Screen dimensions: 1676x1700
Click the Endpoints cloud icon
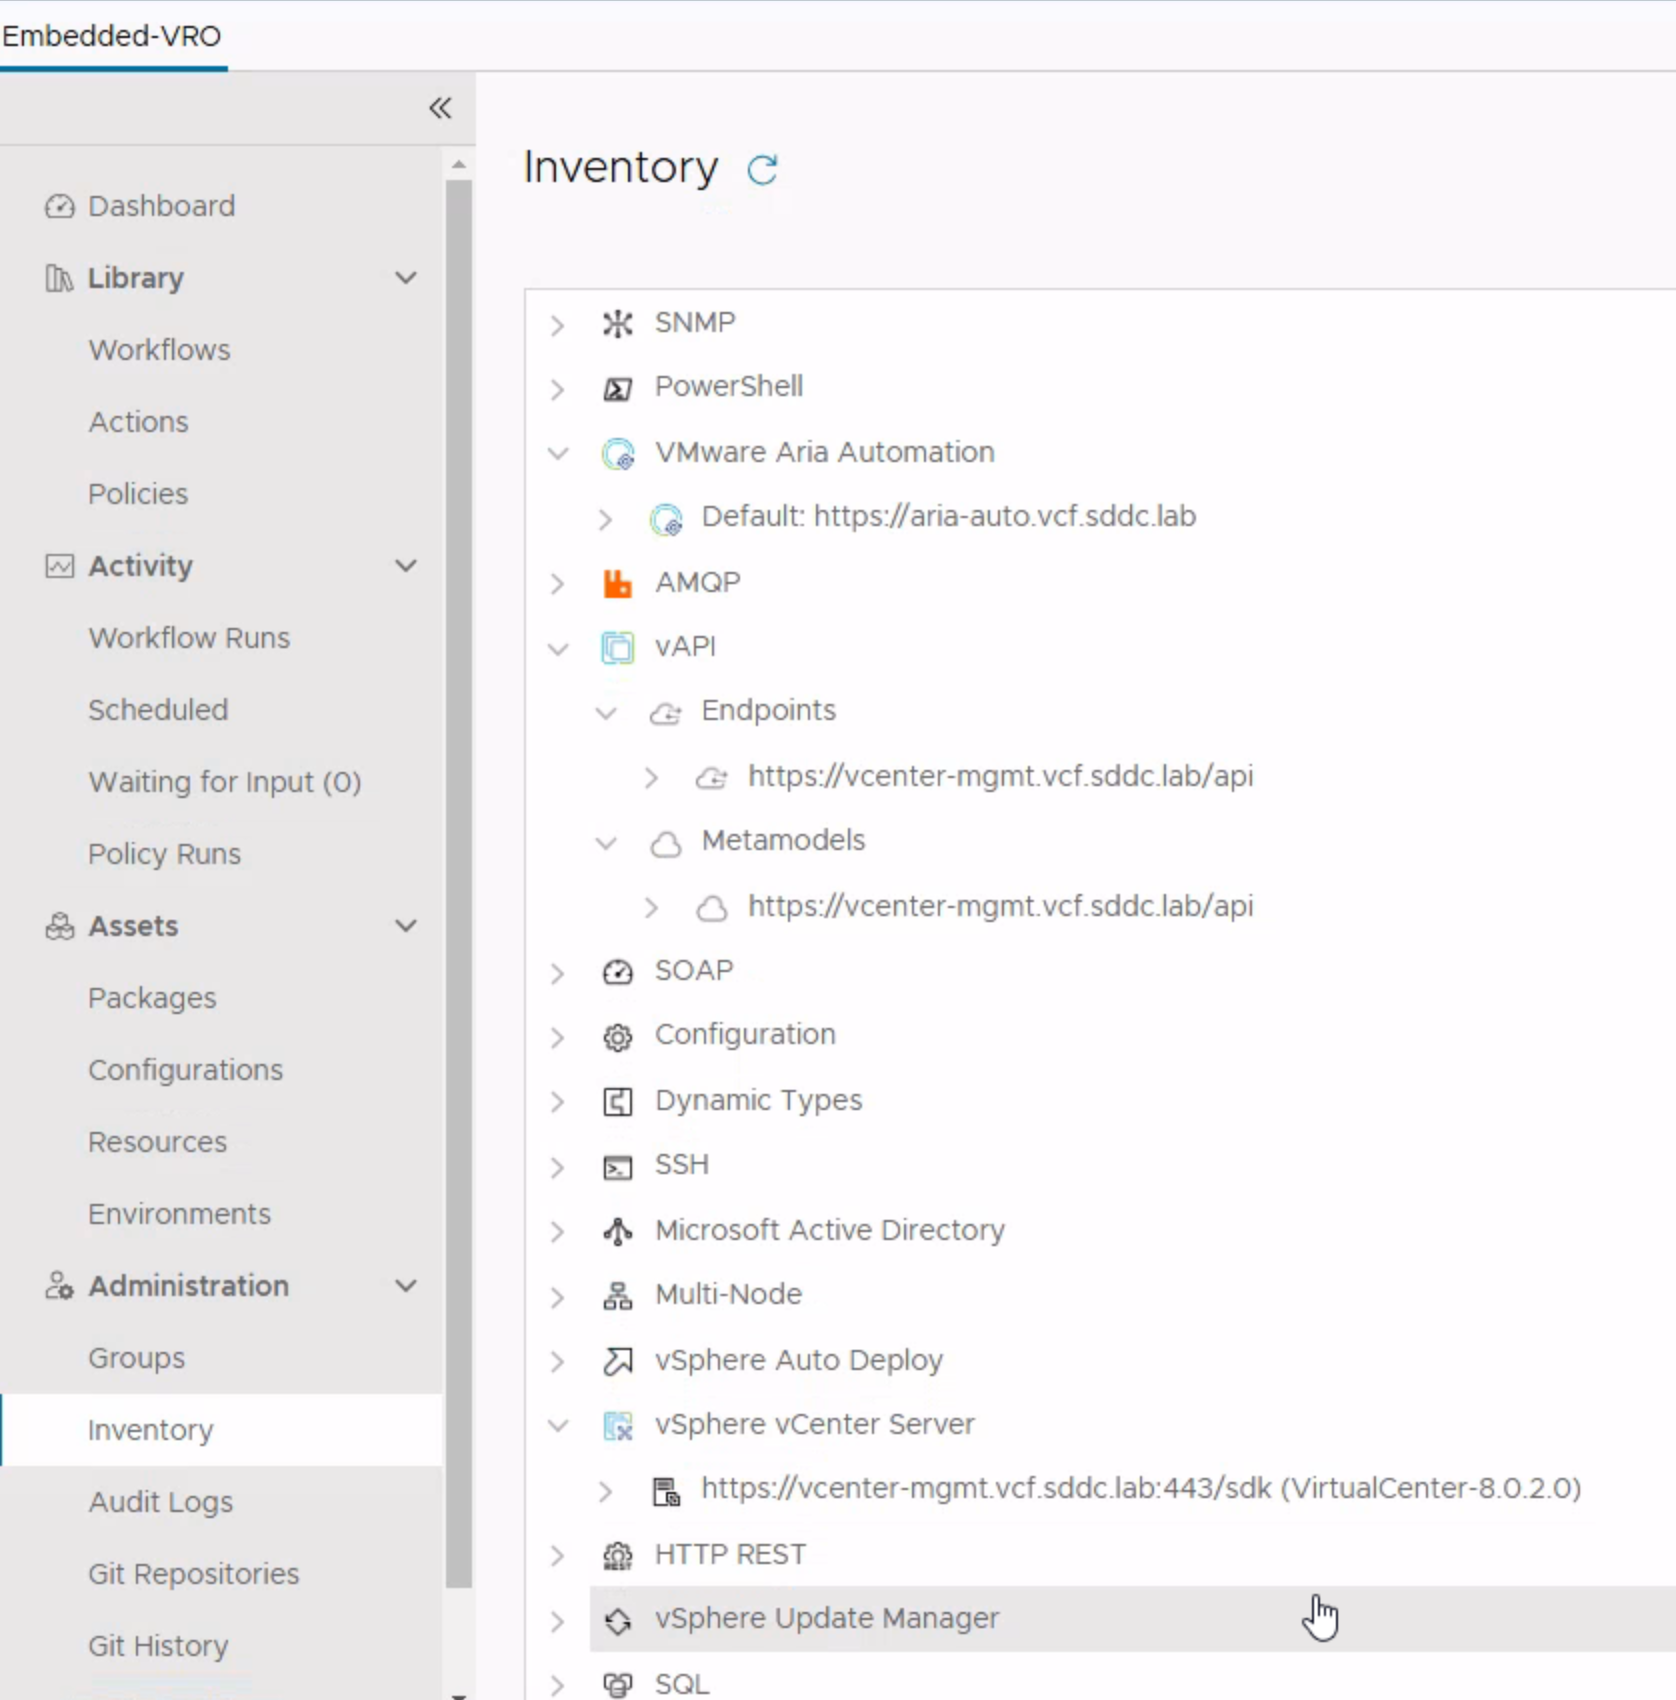665,713
